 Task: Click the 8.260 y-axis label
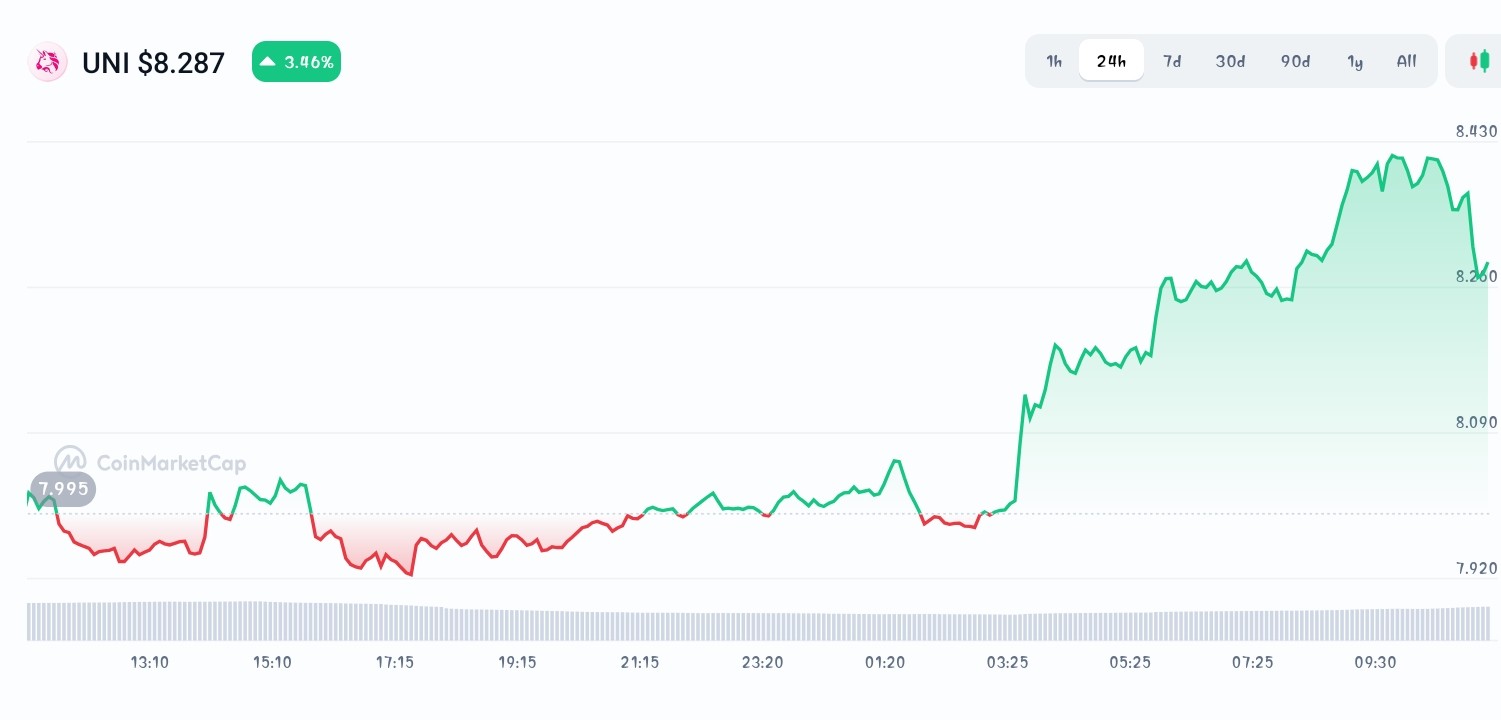coord(1476,277)
